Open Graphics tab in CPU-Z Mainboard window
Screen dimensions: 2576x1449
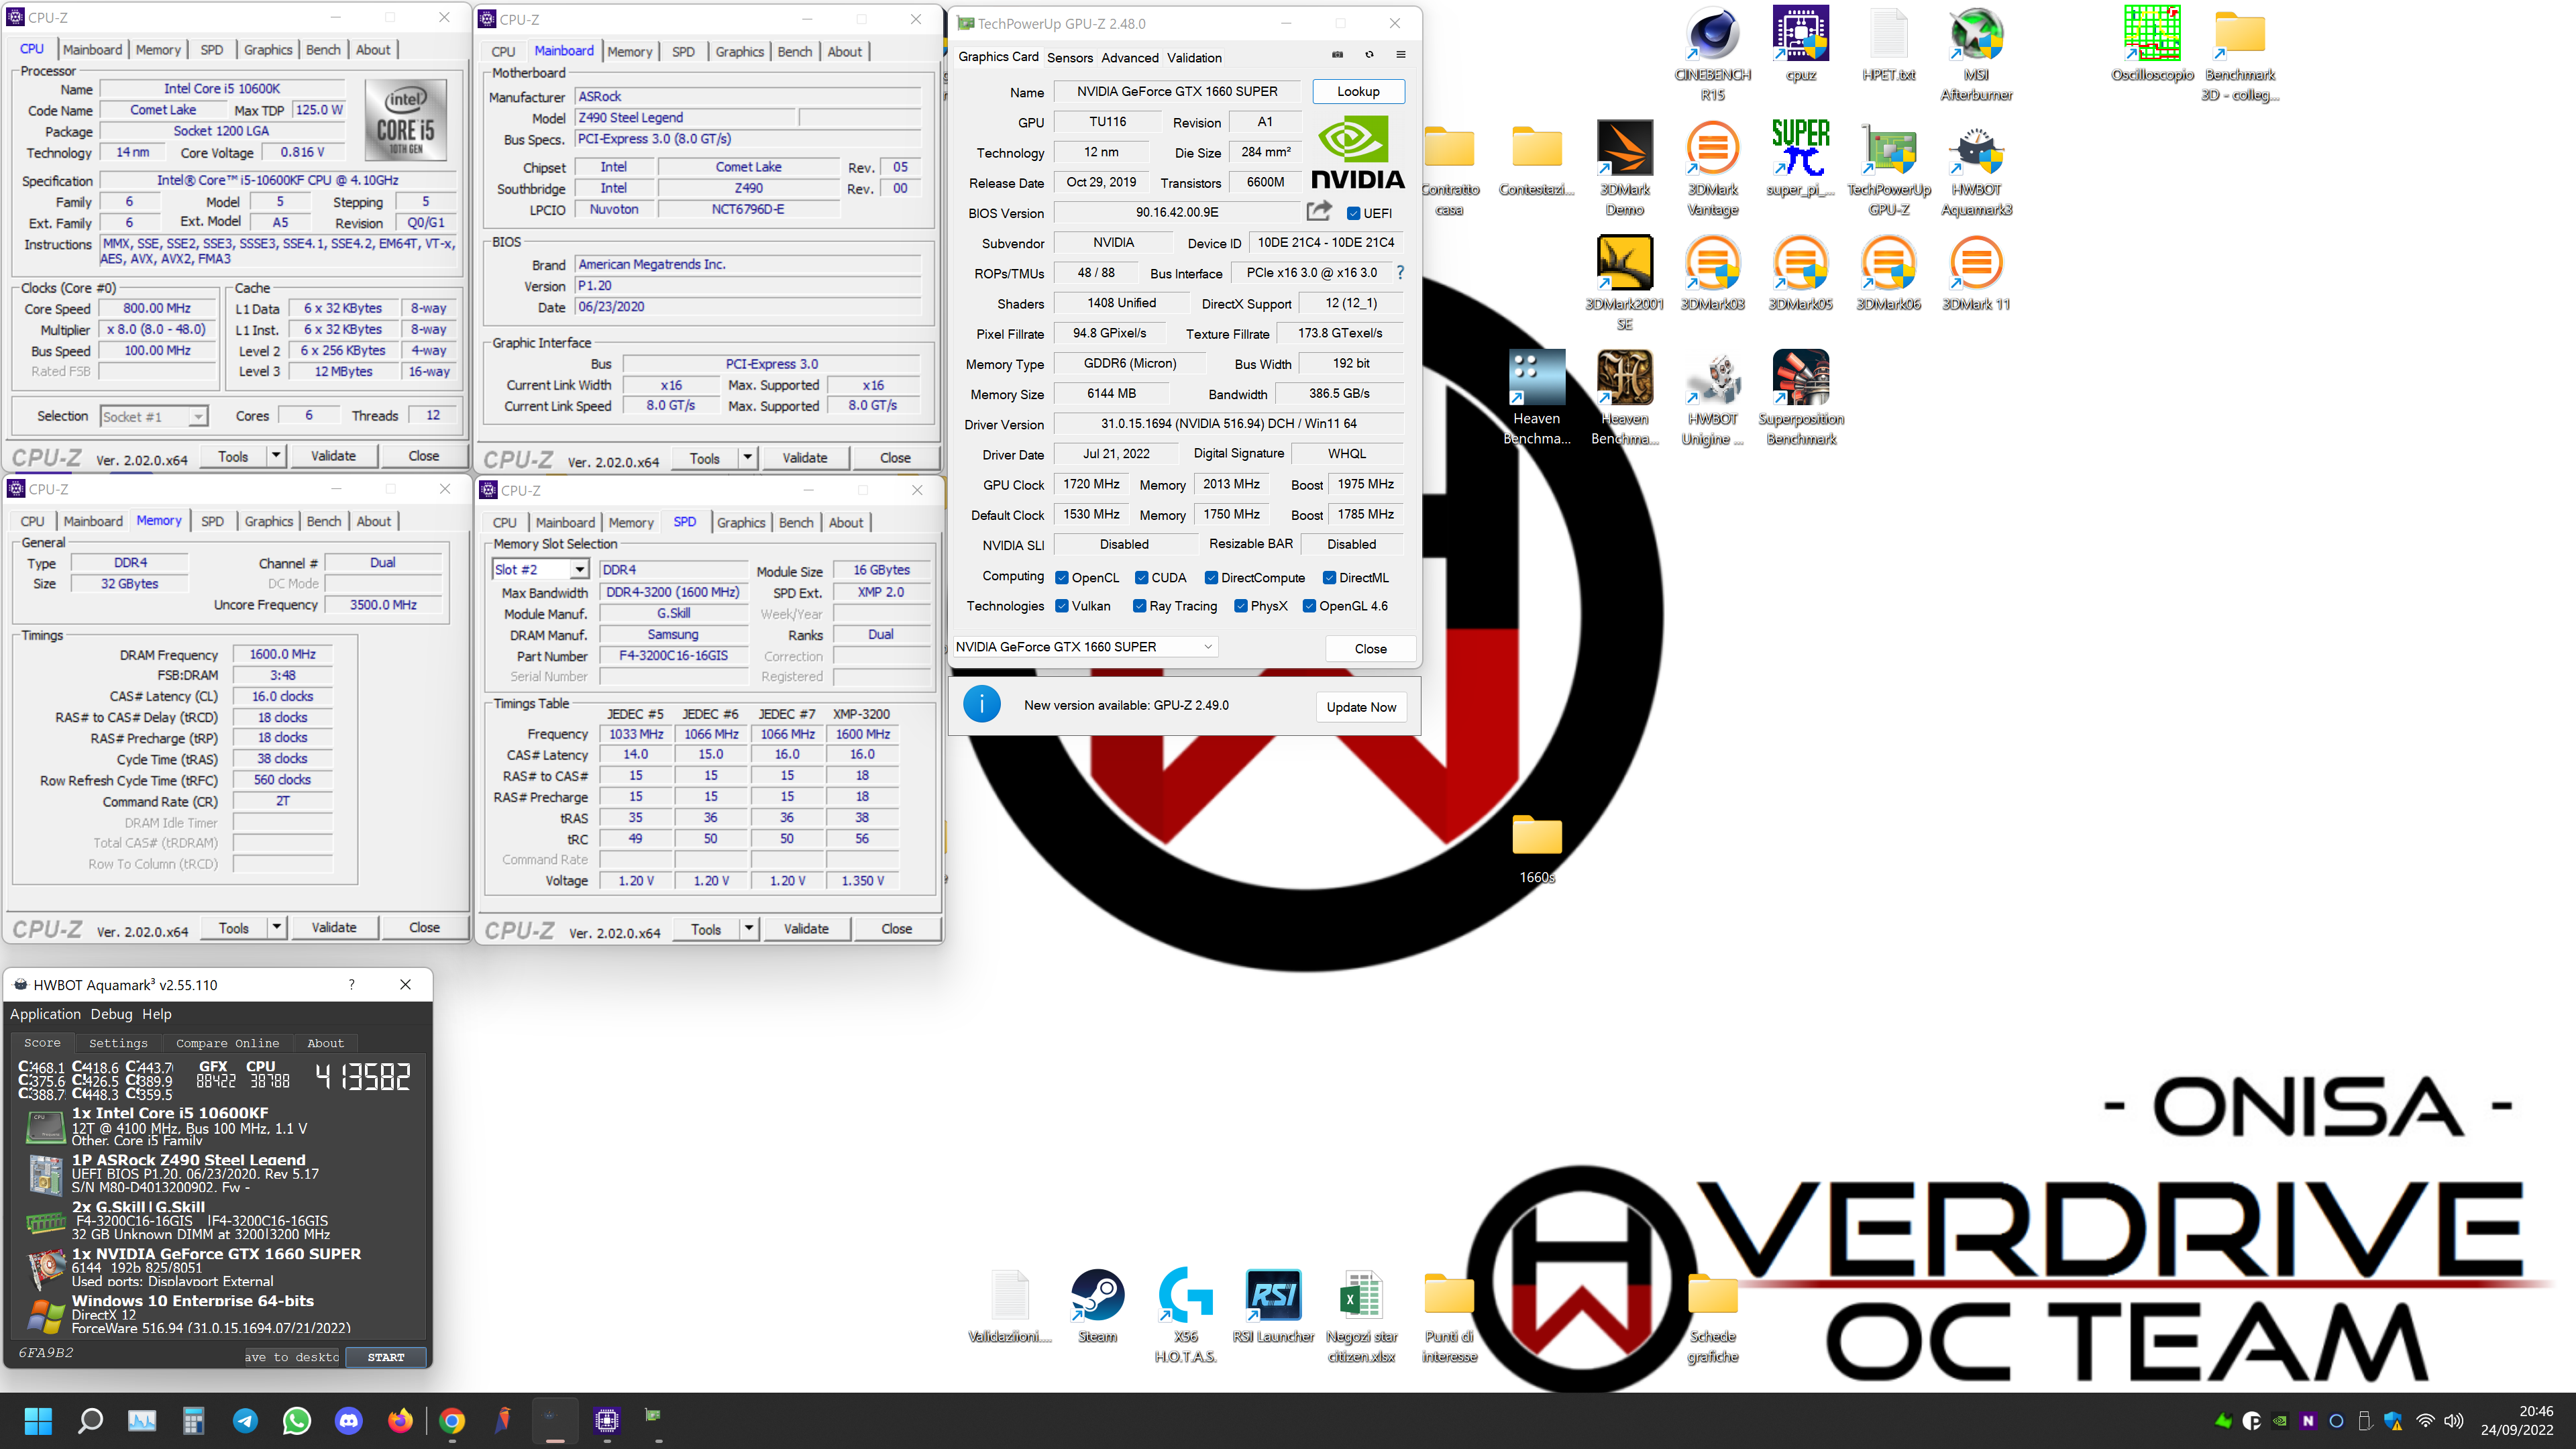739,51
